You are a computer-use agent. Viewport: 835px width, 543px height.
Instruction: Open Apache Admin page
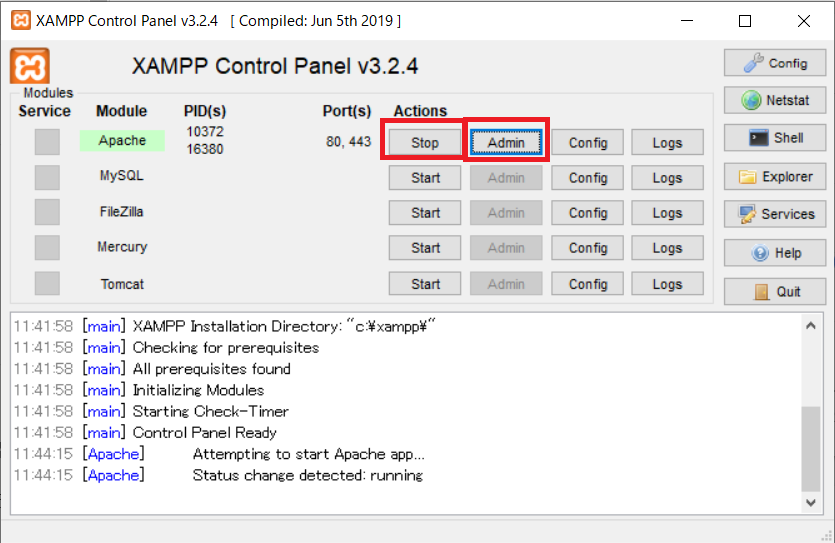click(506, 142)
